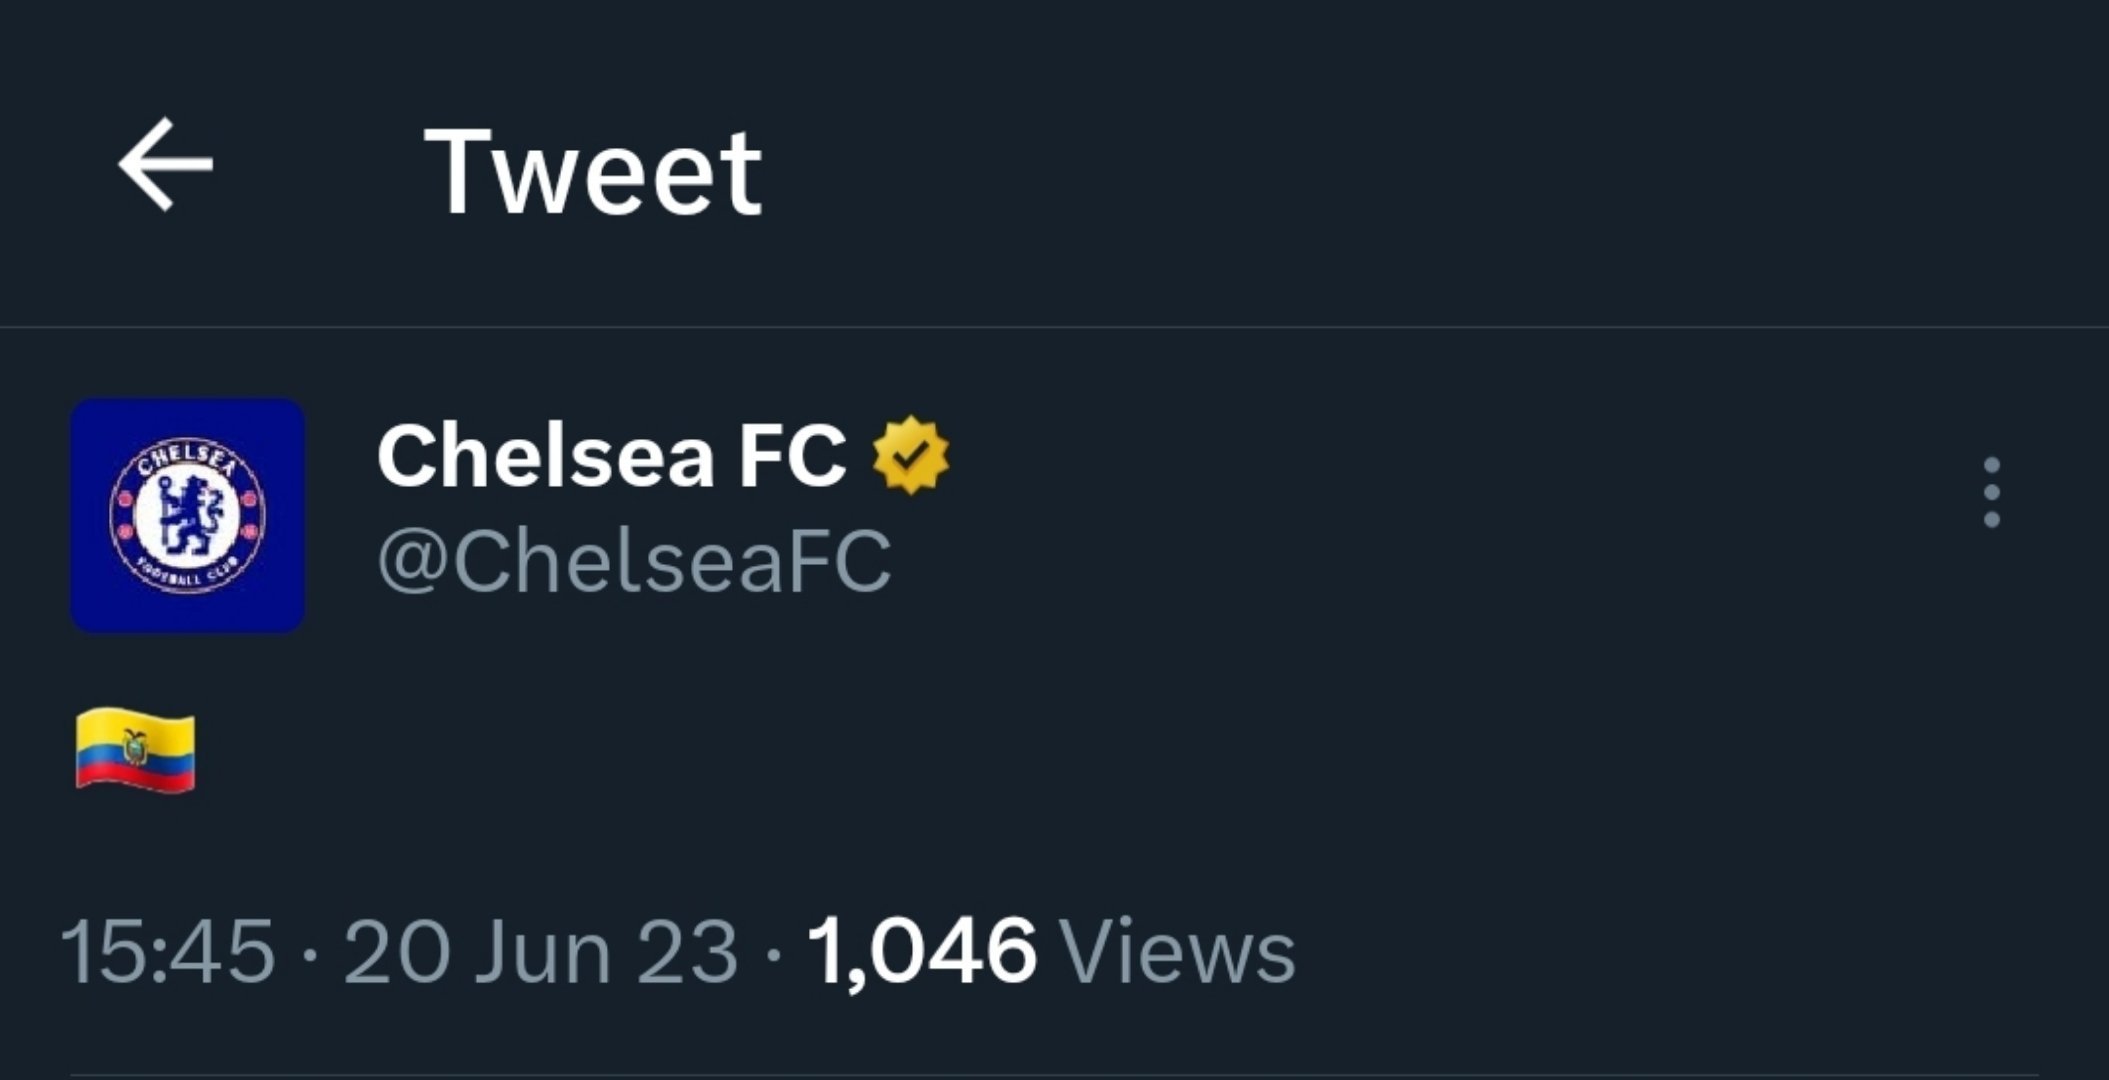Open the three-dot more options menu
The height and width of the screenshot is (1080, 2109).
point(1991,492)
